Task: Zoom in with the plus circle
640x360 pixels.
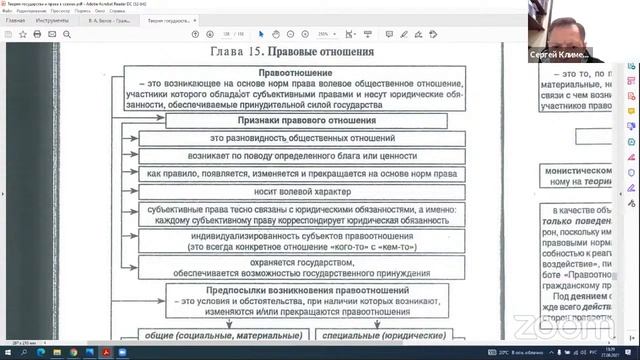Action: point(305,35)
